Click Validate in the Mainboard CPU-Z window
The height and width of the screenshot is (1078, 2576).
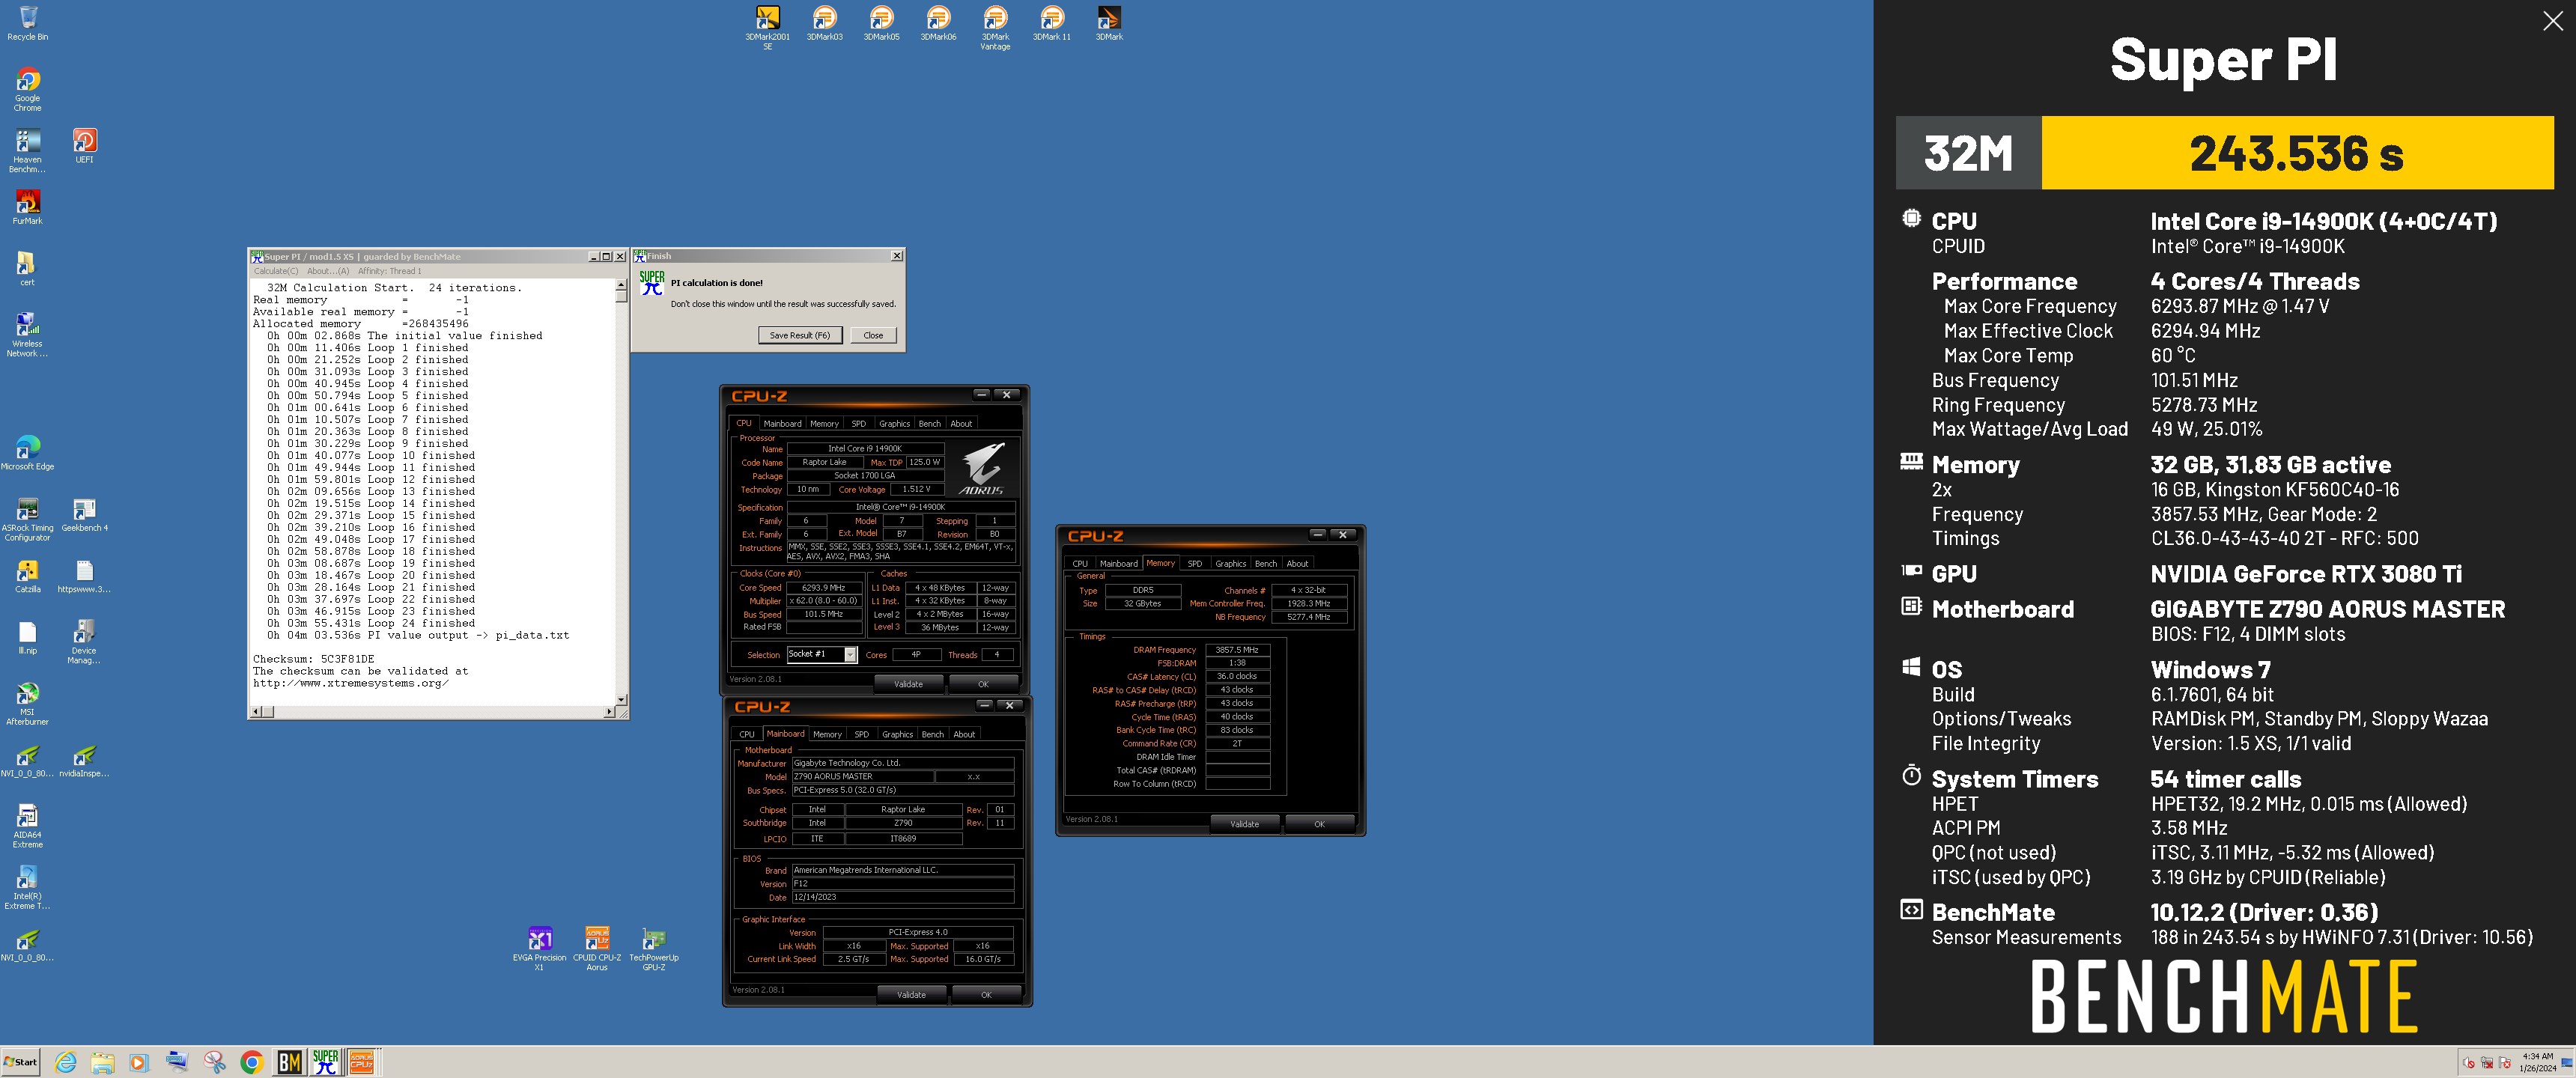coord(911,994)
